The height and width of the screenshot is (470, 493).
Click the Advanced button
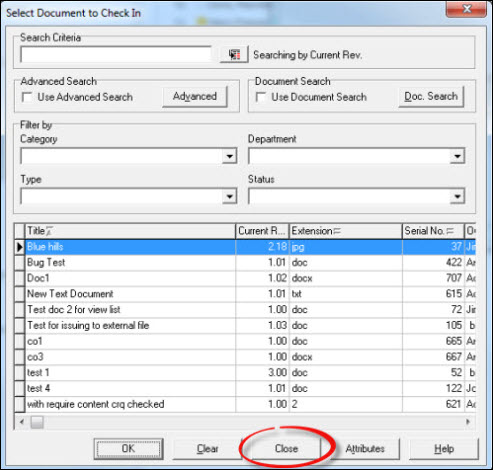tap(195, 97)
